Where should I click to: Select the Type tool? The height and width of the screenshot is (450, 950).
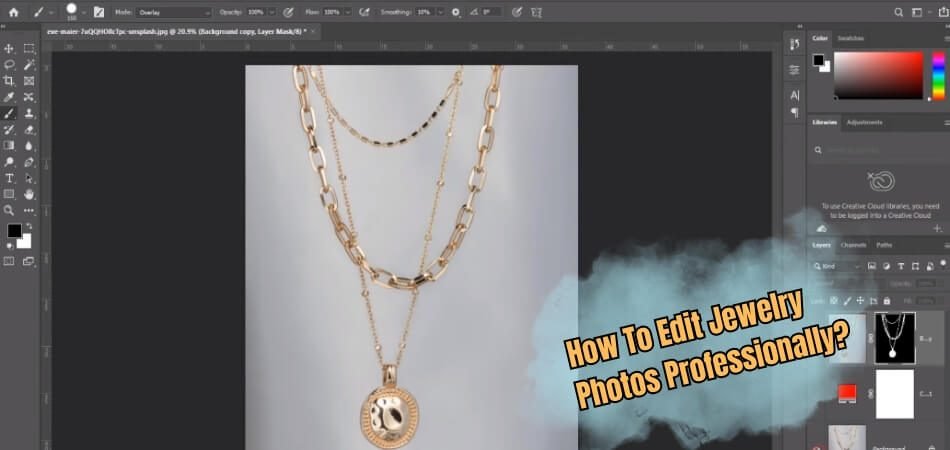point(9,178)
